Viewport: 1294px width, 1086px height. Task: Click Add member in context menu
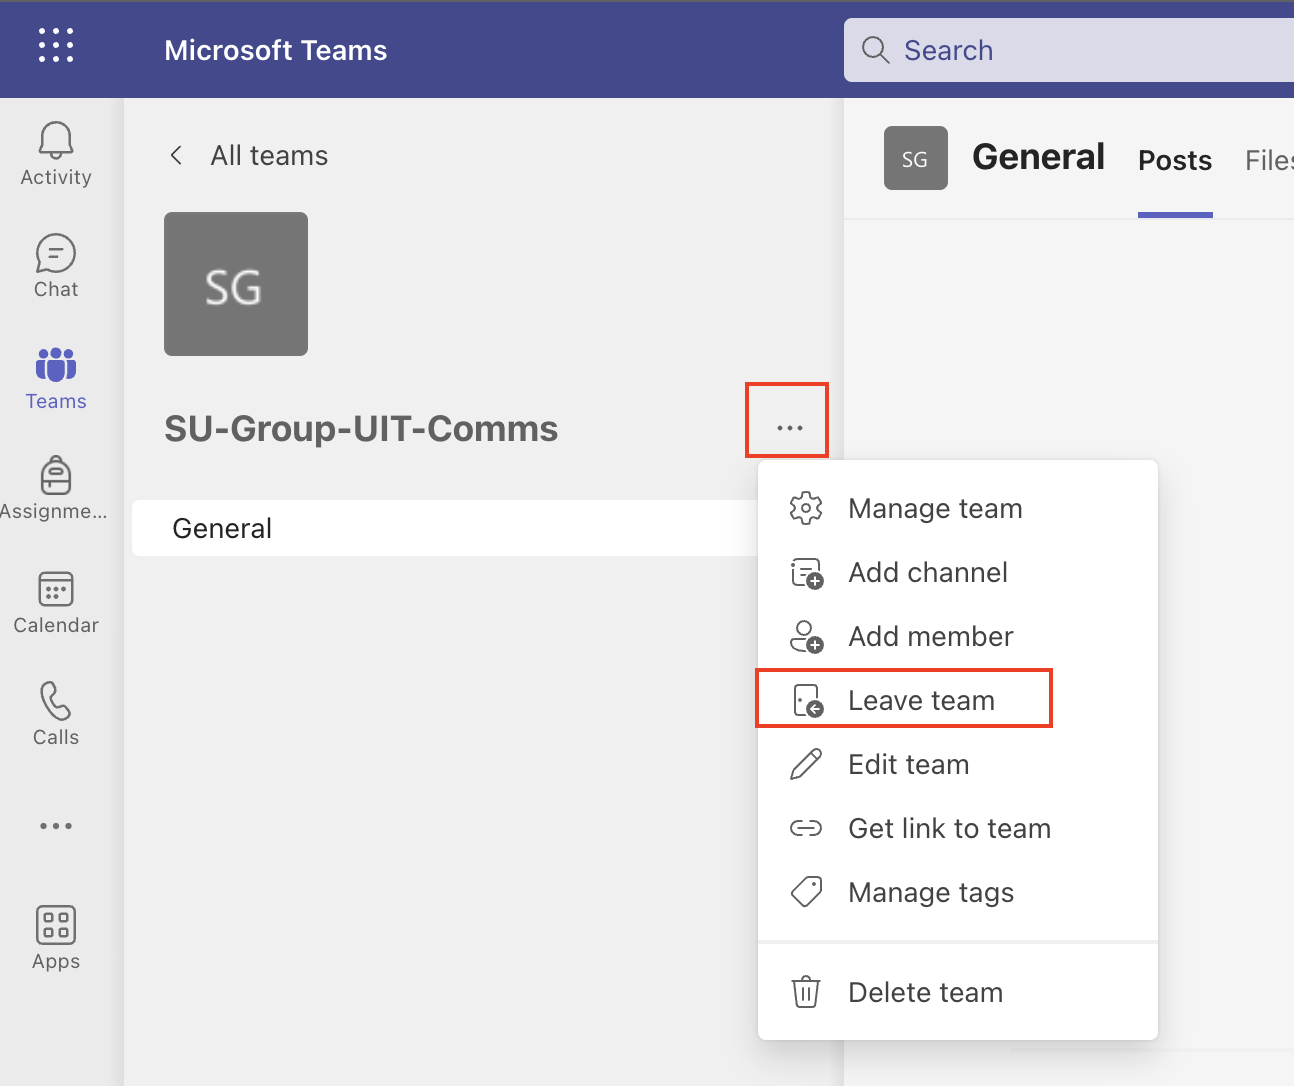(930, 637)
